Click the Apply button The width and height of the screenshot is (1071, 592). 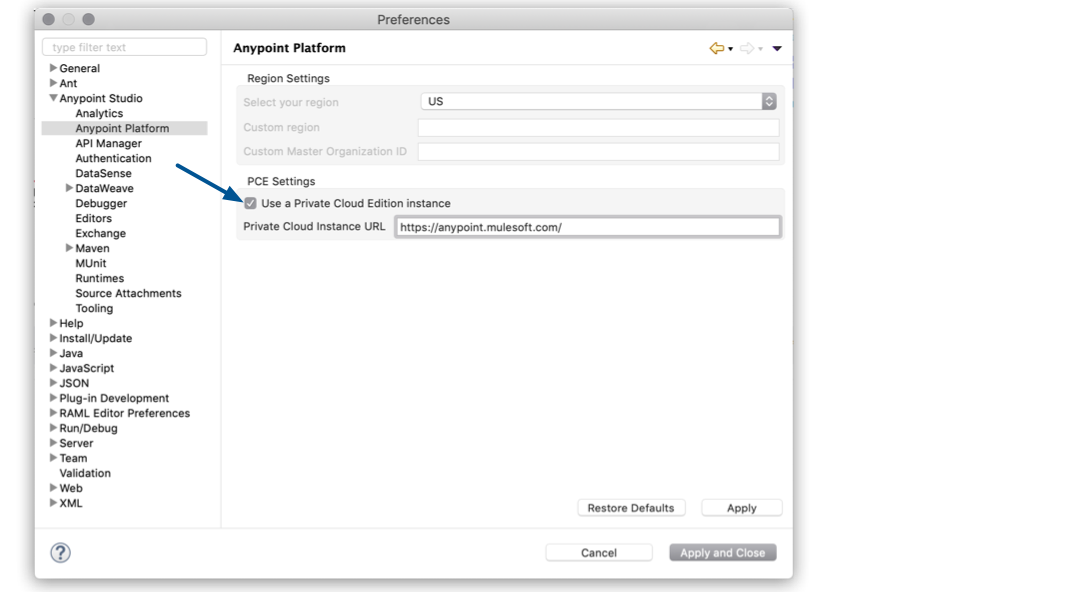tap(741, 507)
